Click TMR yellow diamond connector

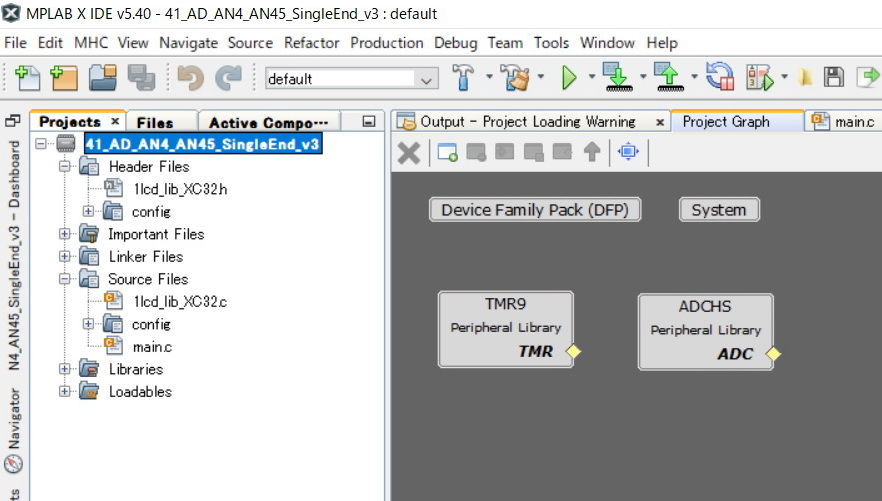(573, 351)
